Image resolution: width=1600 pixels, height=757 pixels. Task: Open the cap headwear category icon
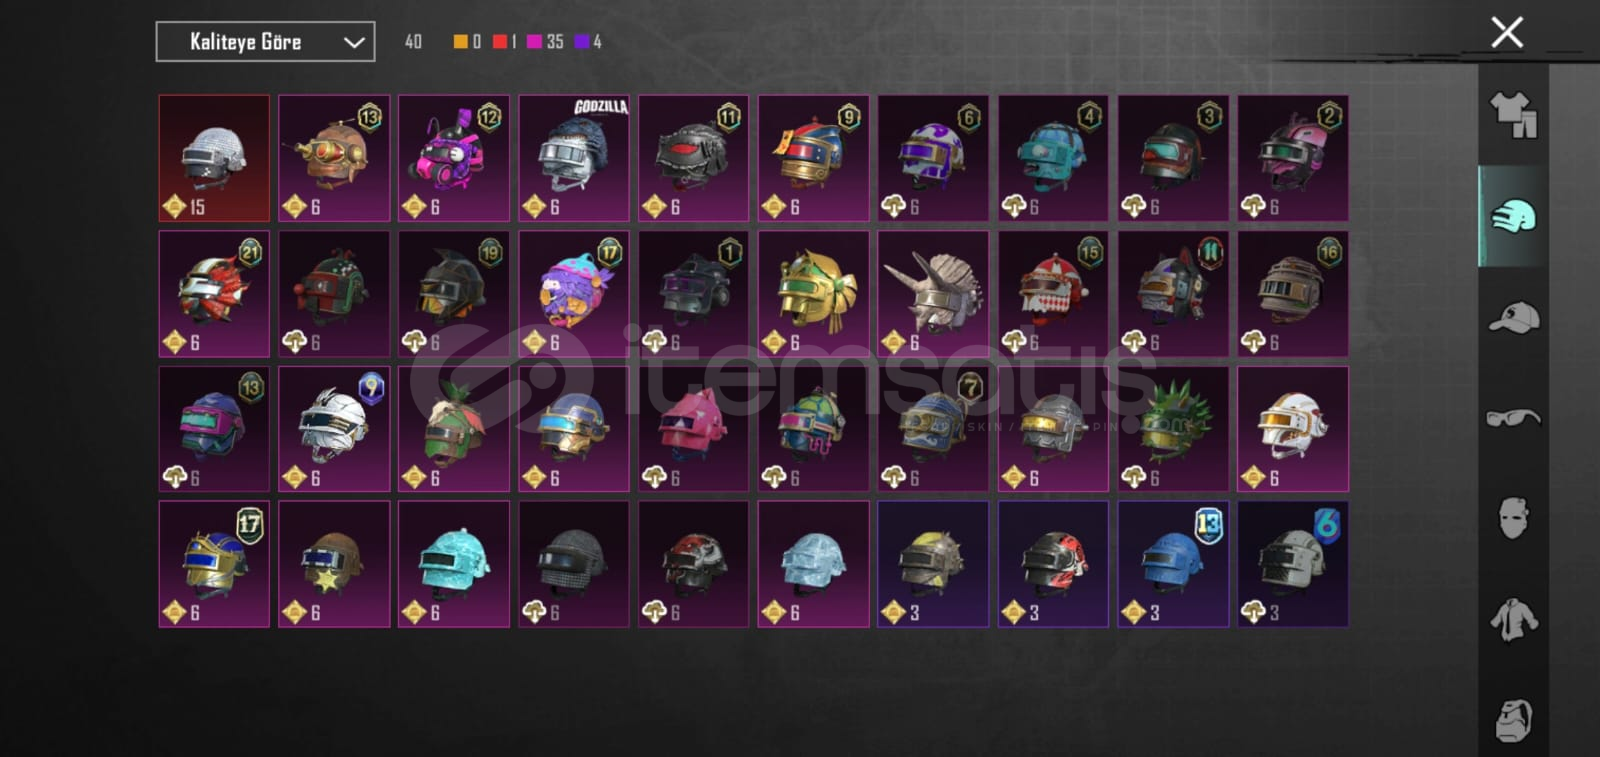pyautogui.click(x=1513, y=318)
